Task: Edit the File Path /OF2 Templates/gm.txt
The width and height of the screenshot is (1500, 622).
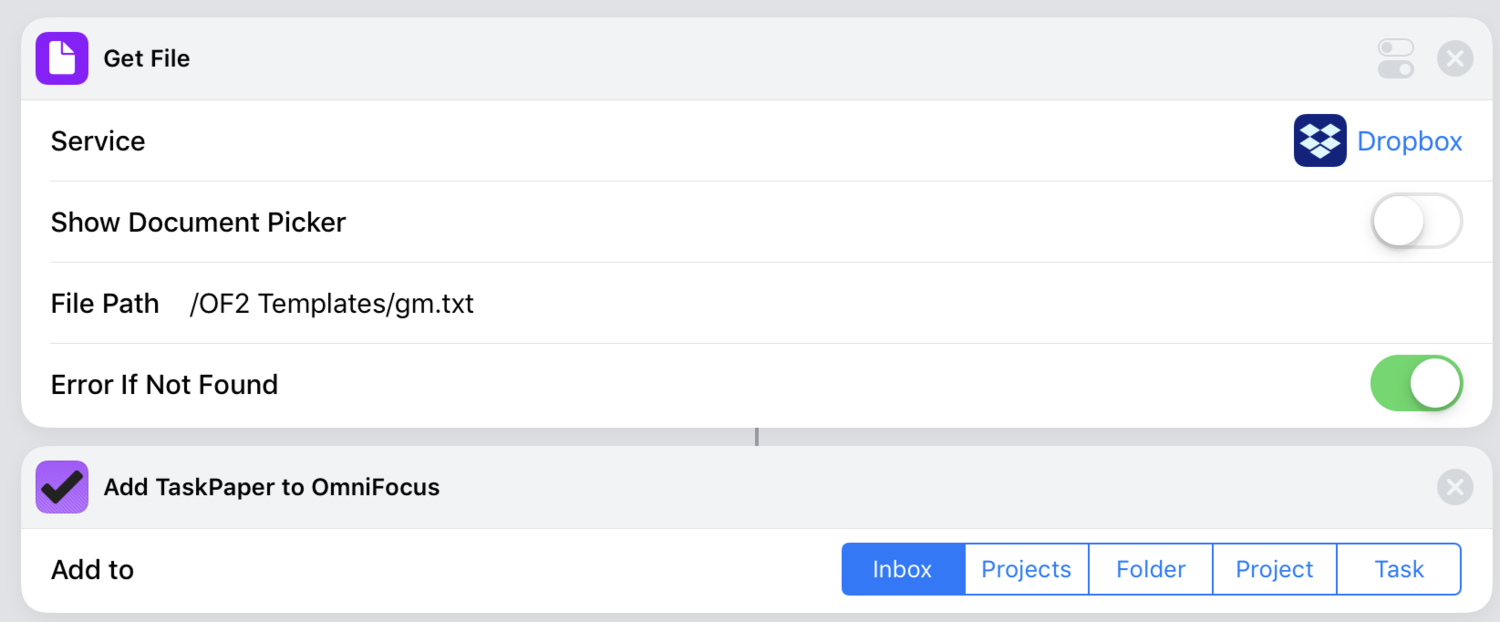Action: [x=331, y=303]
